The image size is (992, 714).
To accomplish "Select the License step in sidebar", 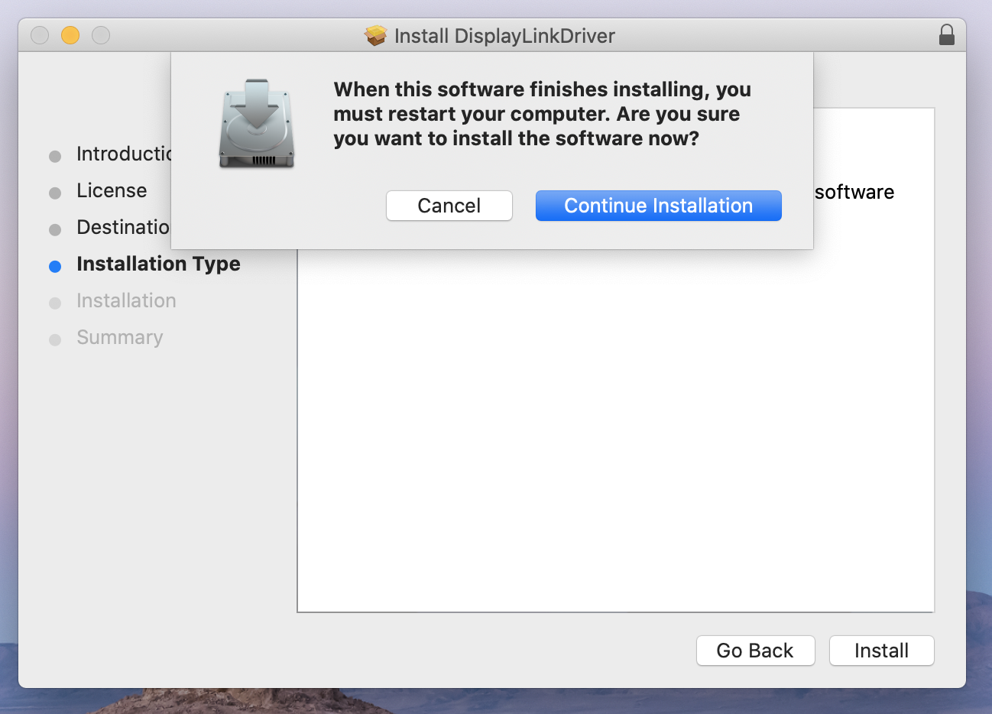I will pyautogui.click(x=111, y=190).
